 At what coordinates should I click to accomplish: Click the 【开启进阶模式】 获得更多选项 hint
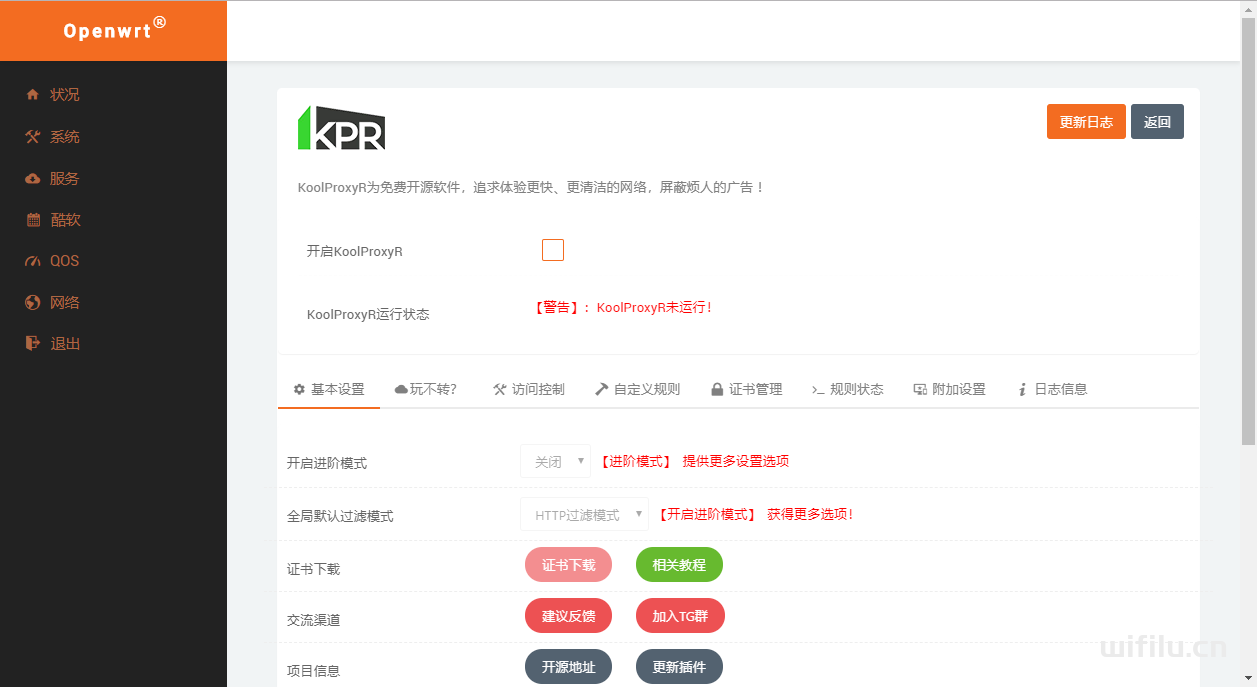click(754, 515)
